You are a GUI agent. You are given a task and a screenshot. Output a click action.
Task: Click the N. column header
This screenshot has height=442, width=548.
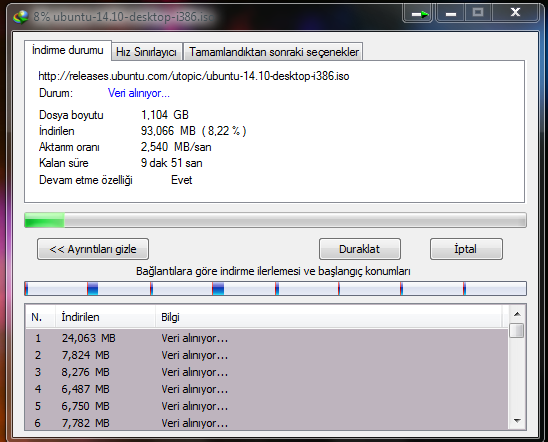[40, 317]
